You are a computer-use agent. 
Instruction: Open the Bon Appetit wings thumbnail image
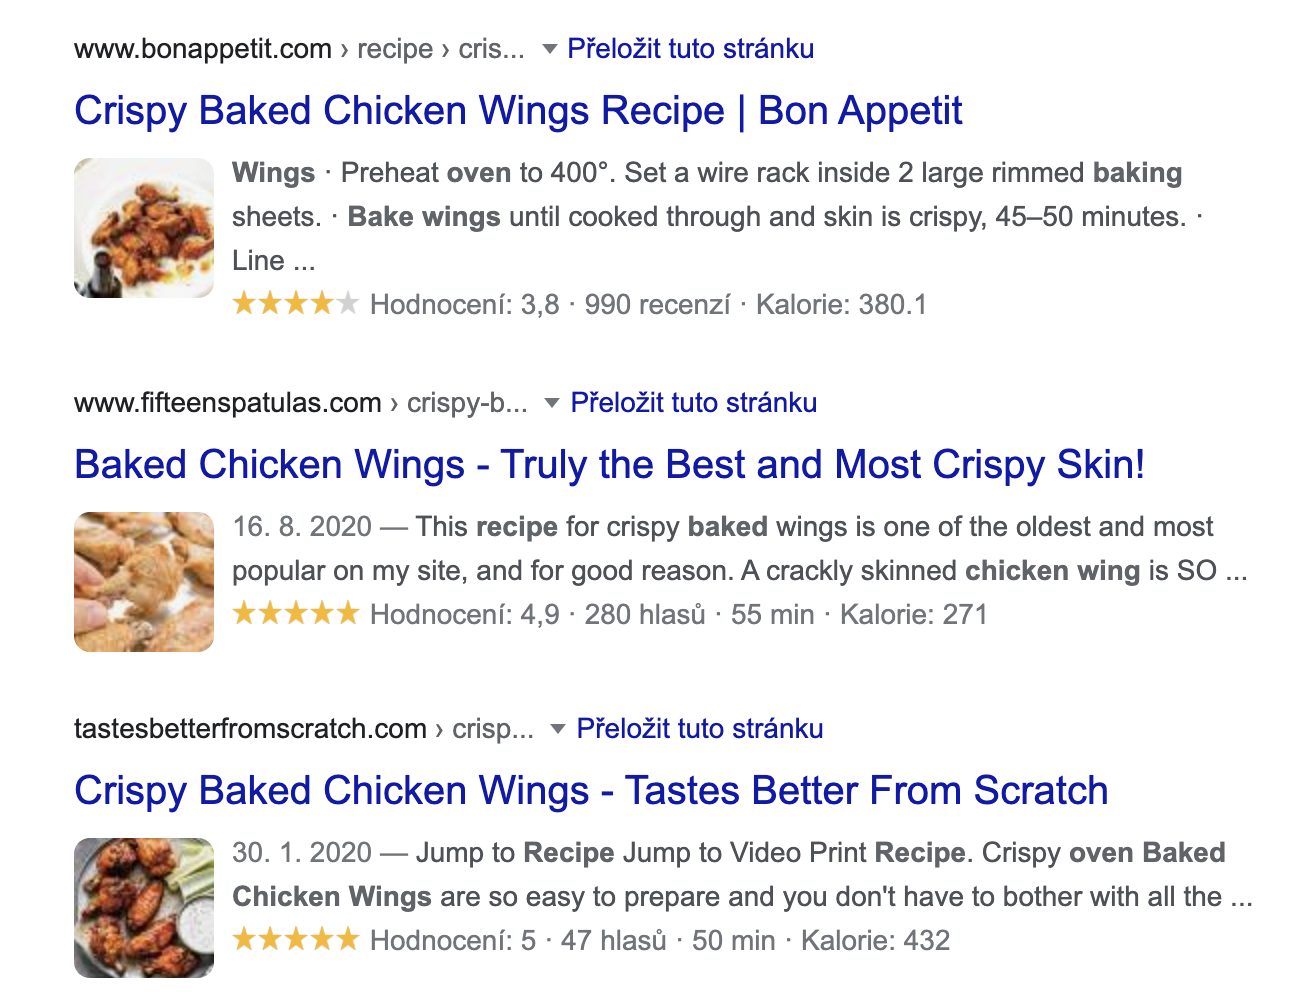click(144, 228)
